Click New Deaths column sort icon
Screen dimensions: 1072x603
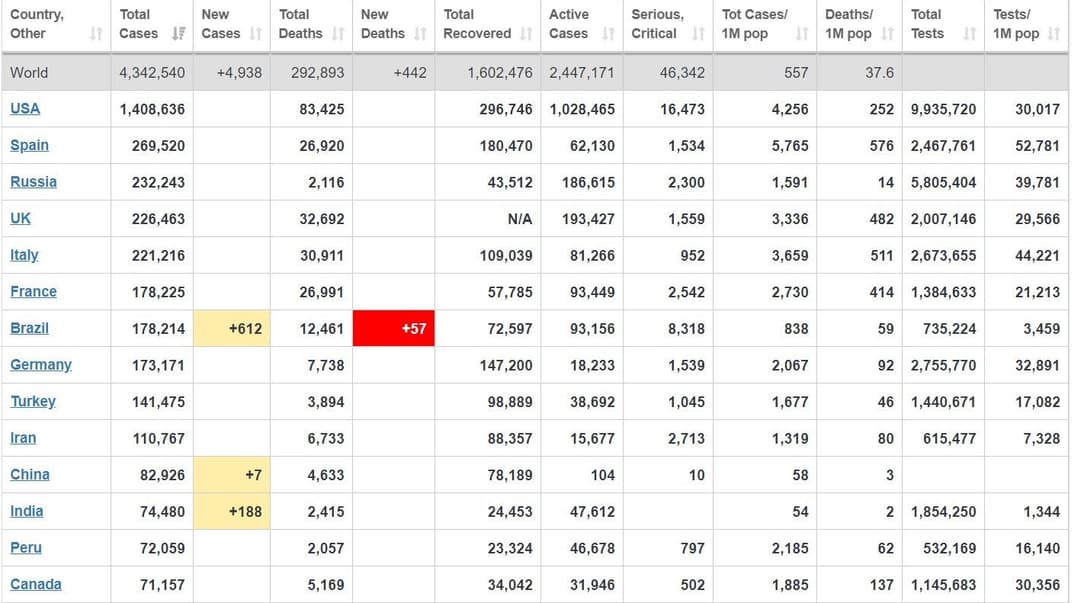pos(420,34)
